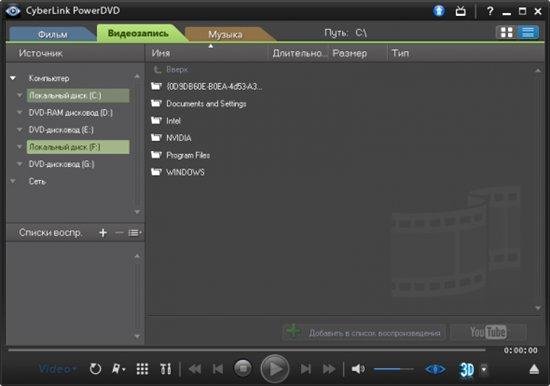Click folder icon beside NVIDIA
Image resolution: width=550 pixels, height=386 pixels.
click(156, 137)
